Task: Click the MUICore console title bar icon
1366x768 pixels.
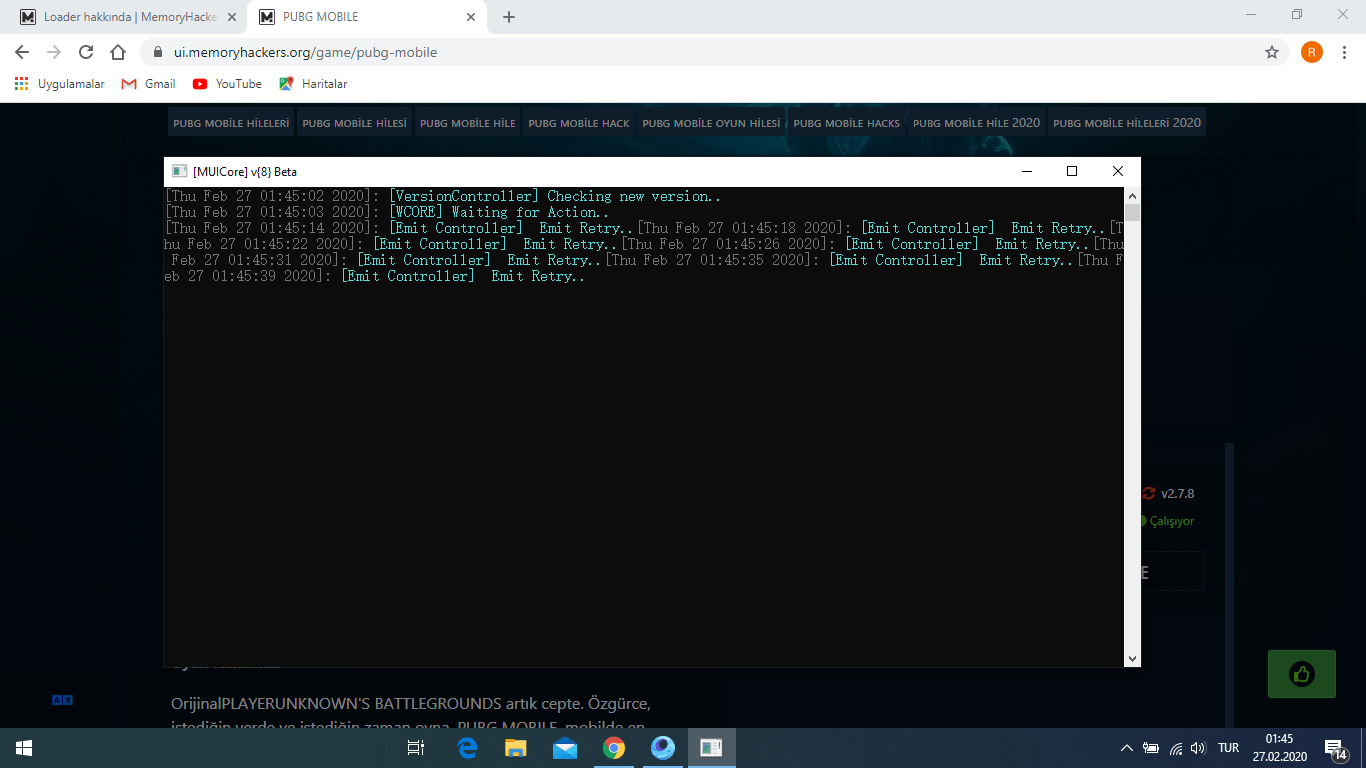Action: 179,171
